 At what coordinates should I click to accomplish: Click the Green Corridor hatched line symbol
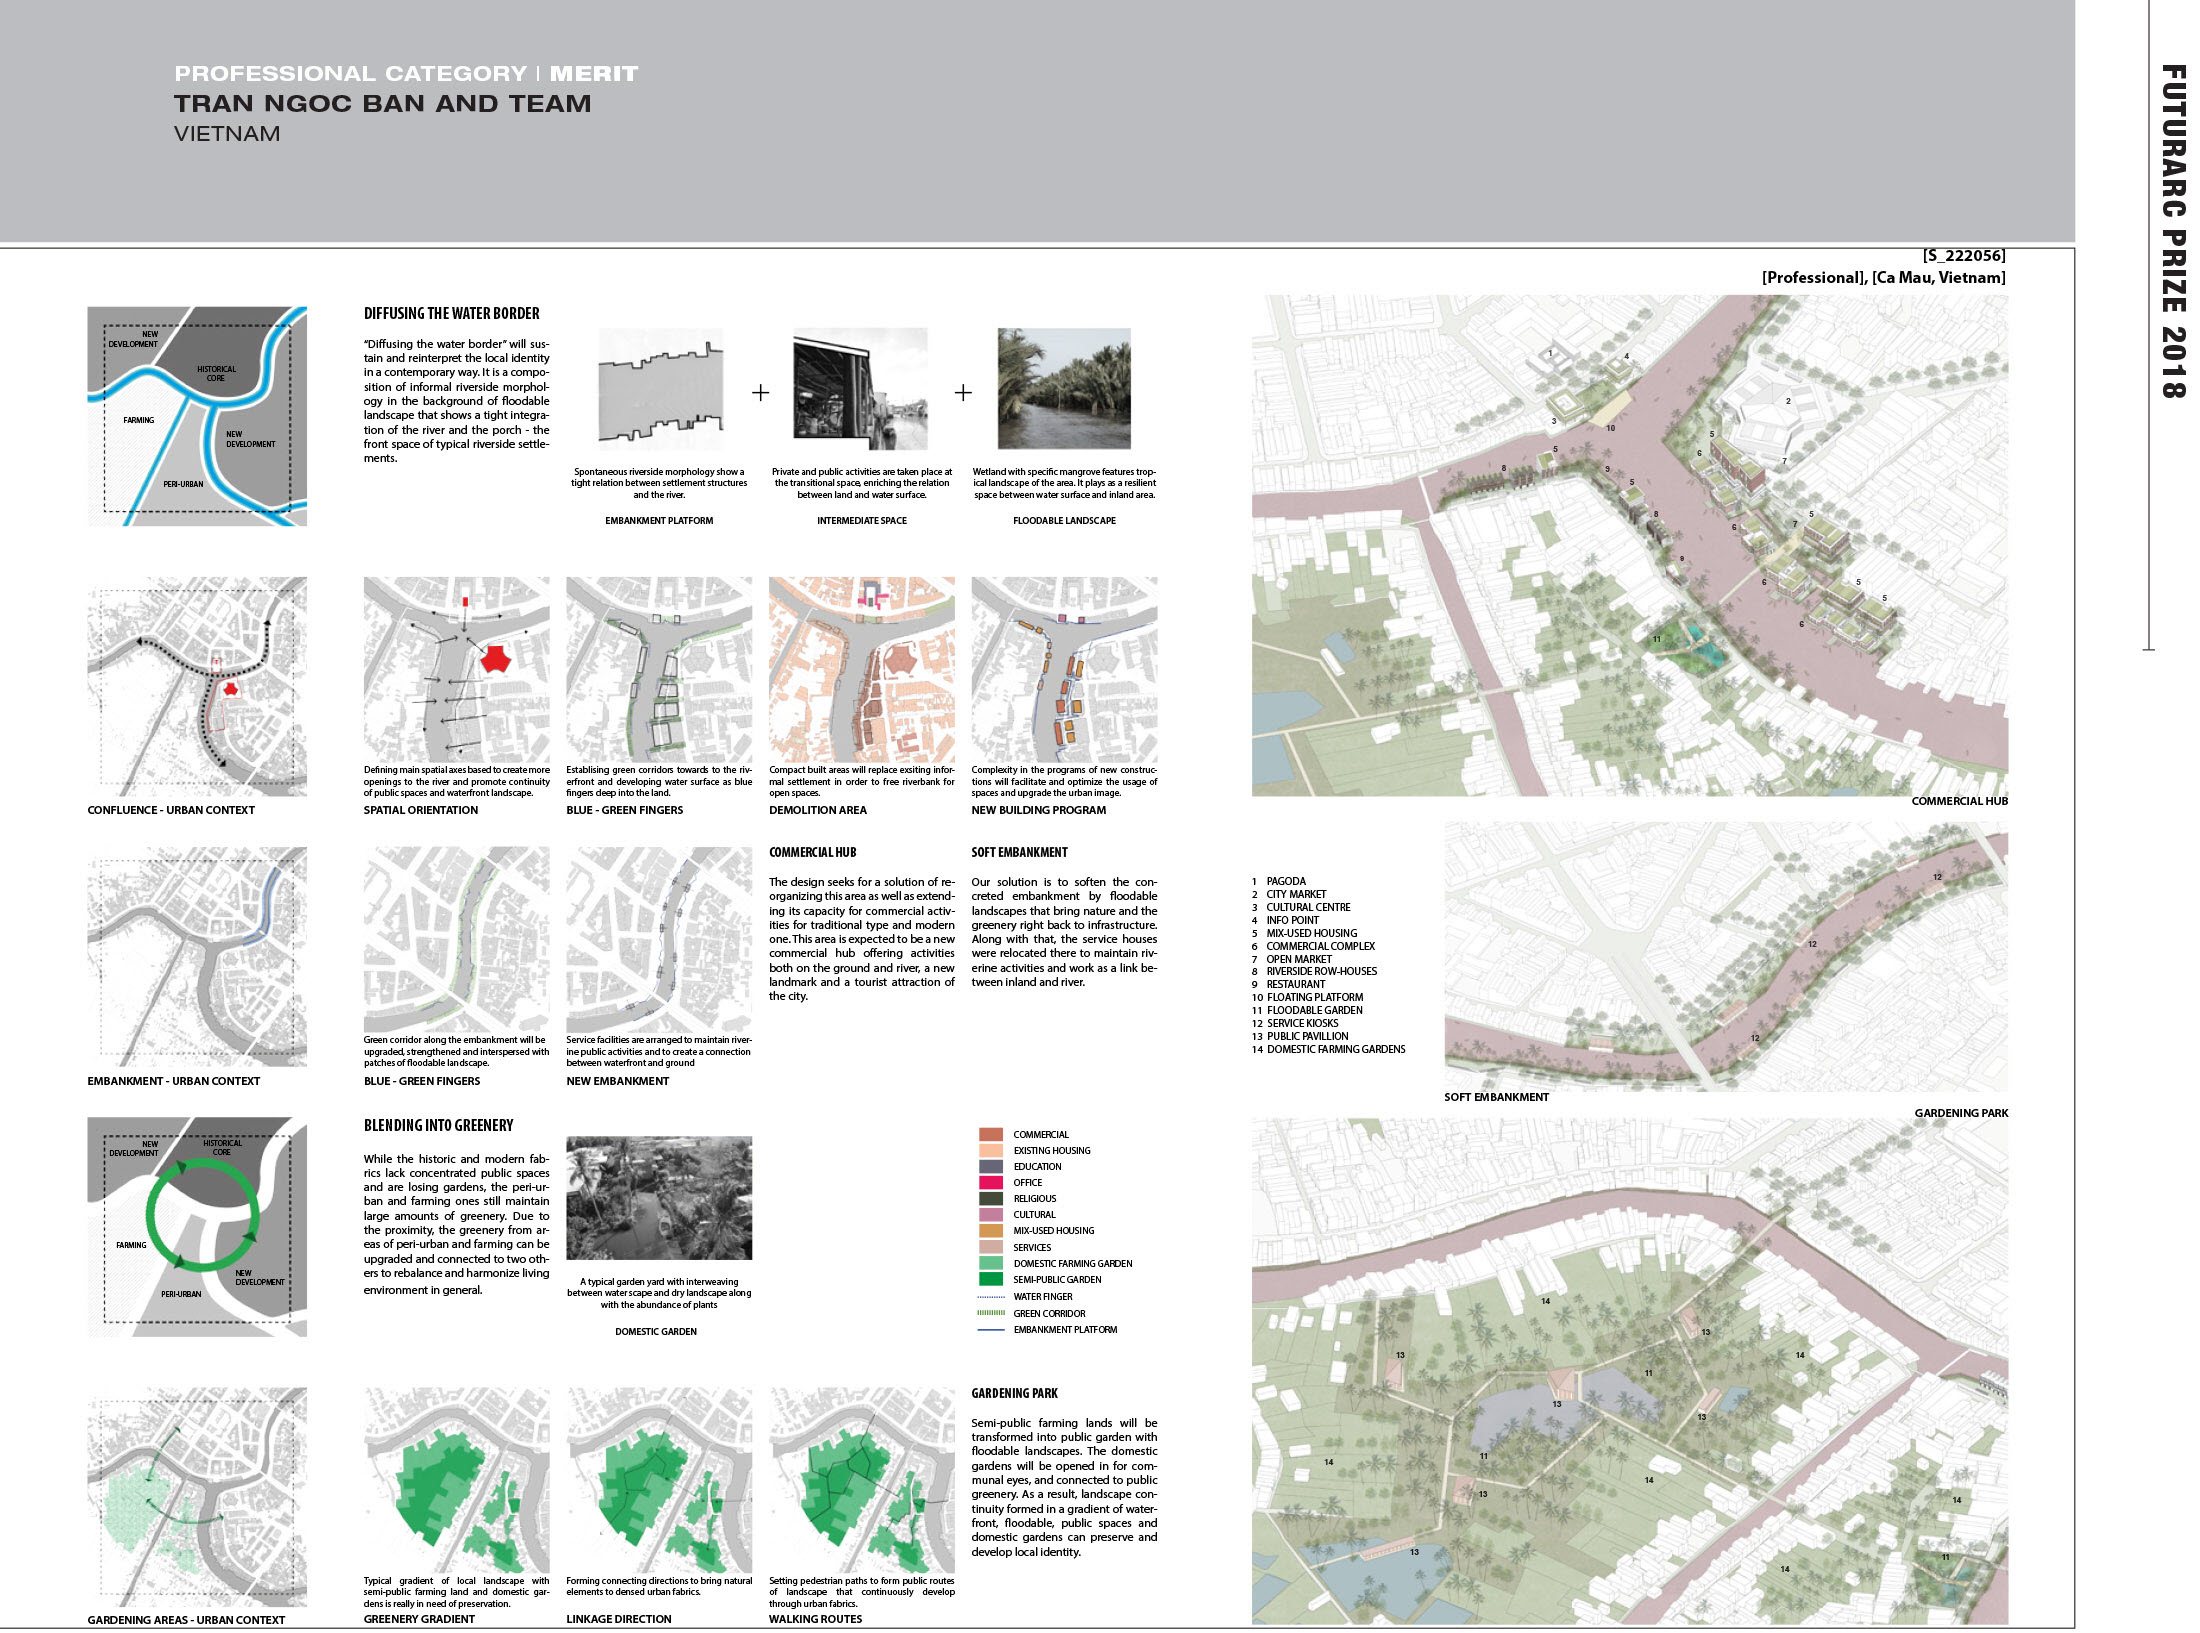pos(990,1313)
